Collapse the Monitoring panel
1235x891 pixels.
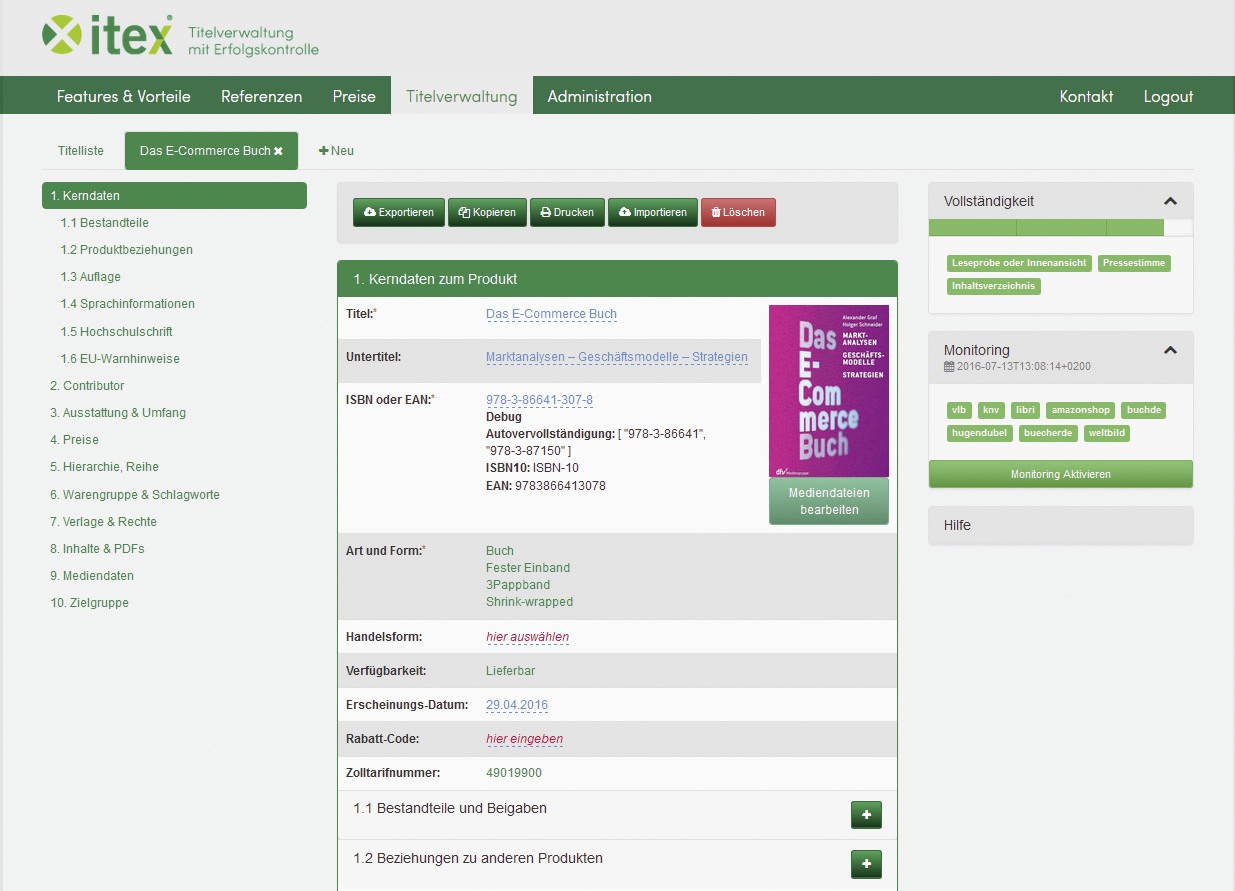1171,351
